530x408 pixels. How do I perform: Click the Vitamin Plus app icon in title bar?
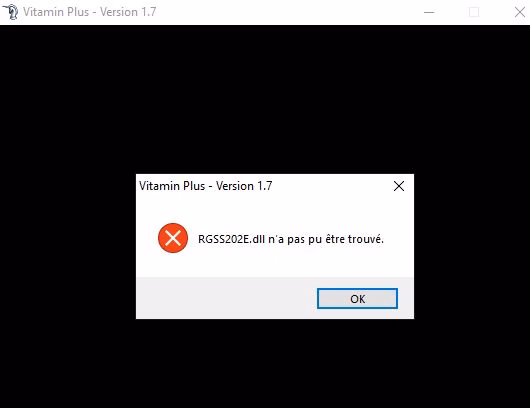(x=11, y=12)
